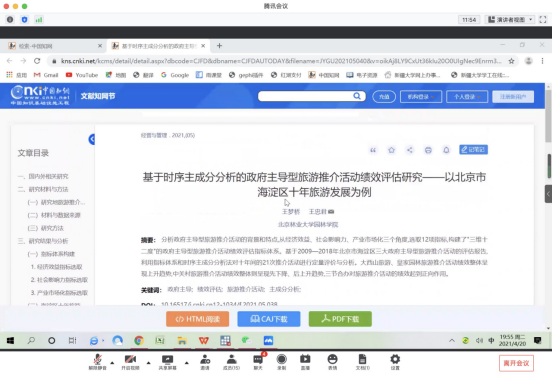Open WPS from the Windows taskbar
This screenshot has height=376, width=553.
204,340
